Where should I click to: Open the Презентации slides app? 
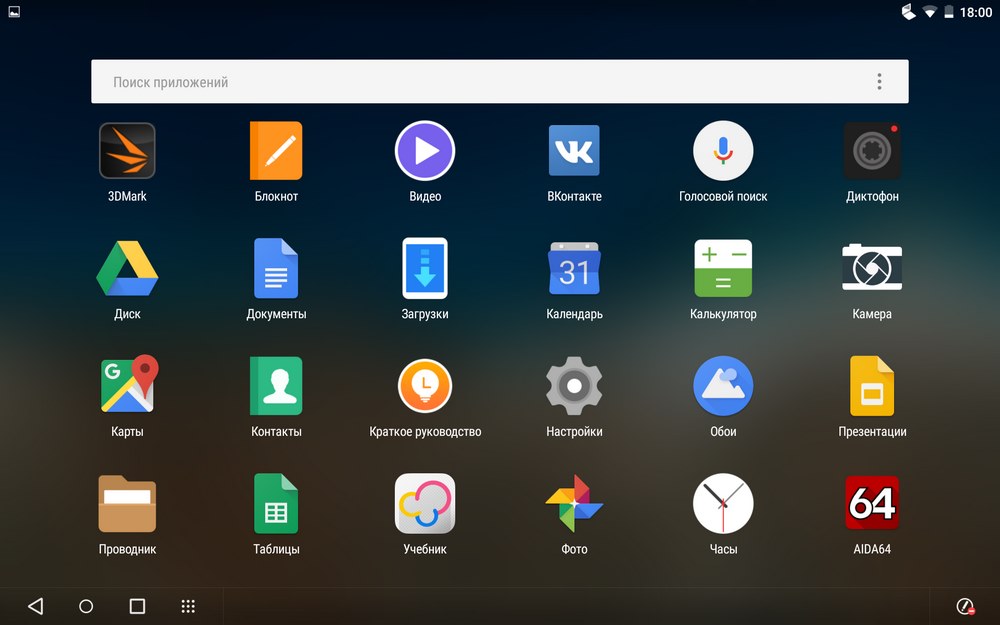pos(872,386)
